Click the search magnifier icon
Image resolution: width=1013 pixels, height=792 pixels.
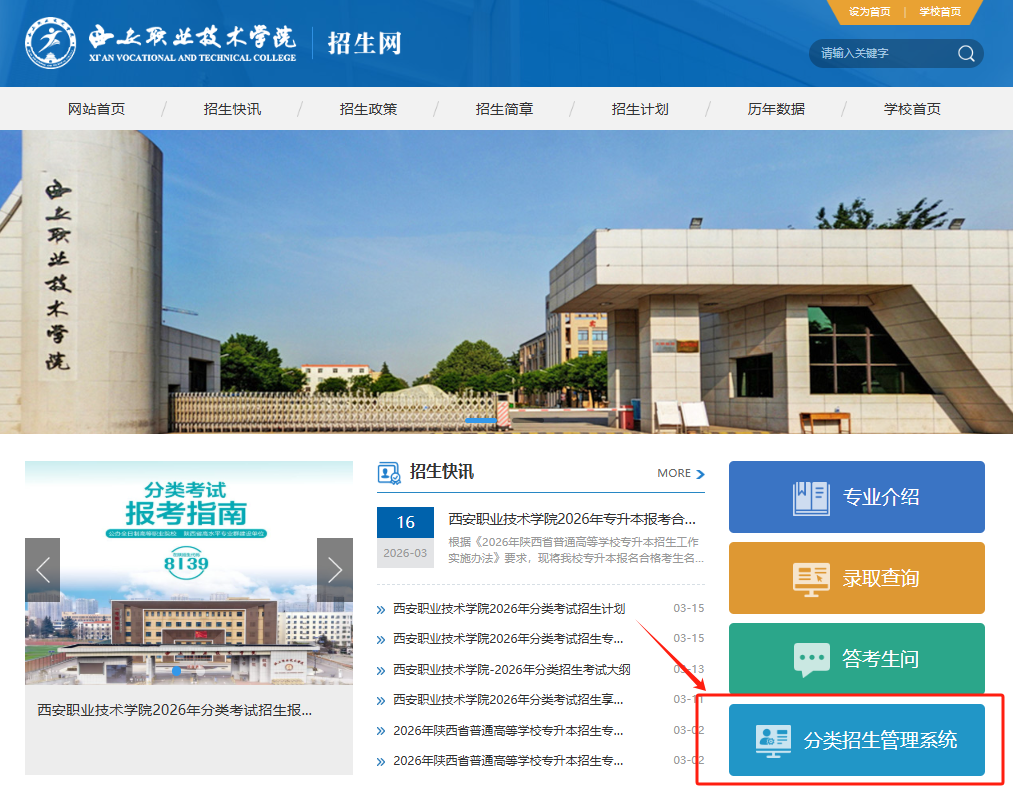click(x=965, y=54)
